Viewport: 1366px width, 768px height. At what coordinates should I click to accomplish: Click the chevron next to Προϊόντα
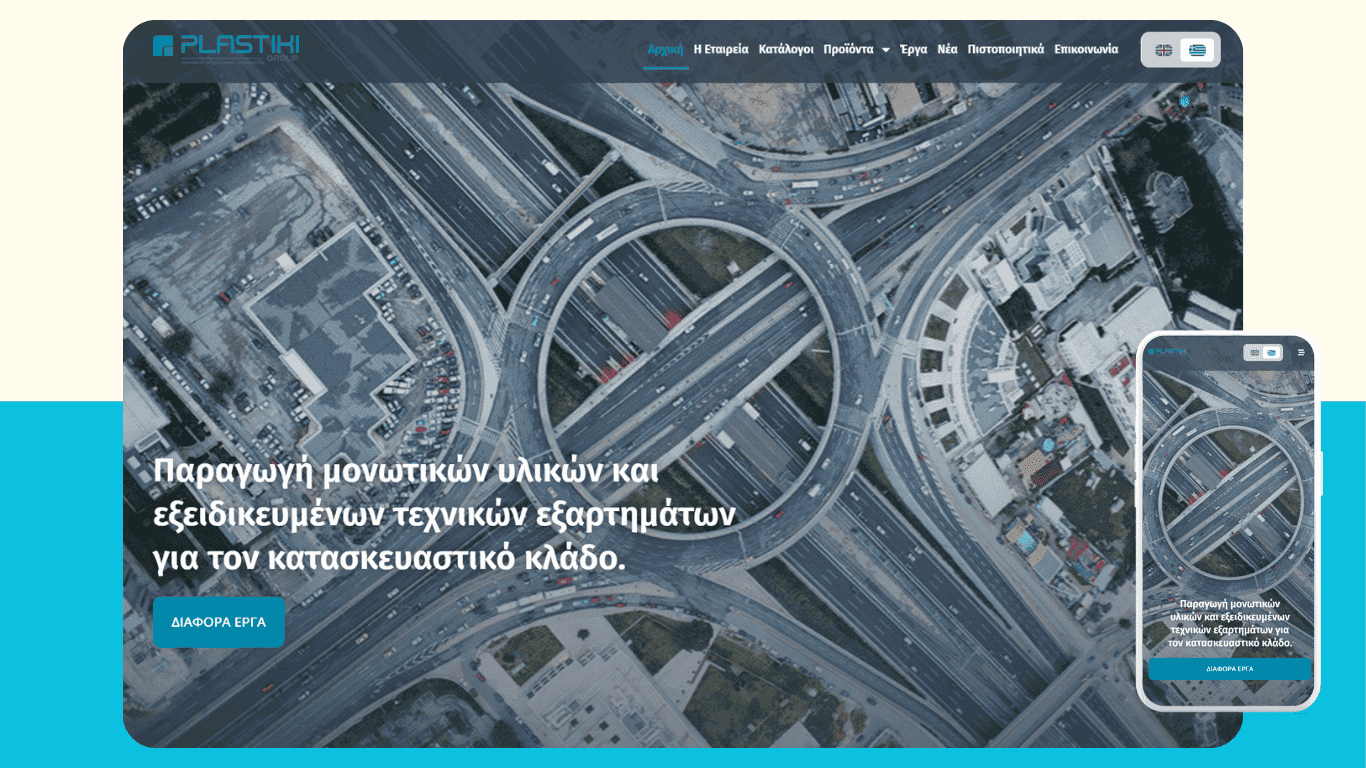(884, 48)
